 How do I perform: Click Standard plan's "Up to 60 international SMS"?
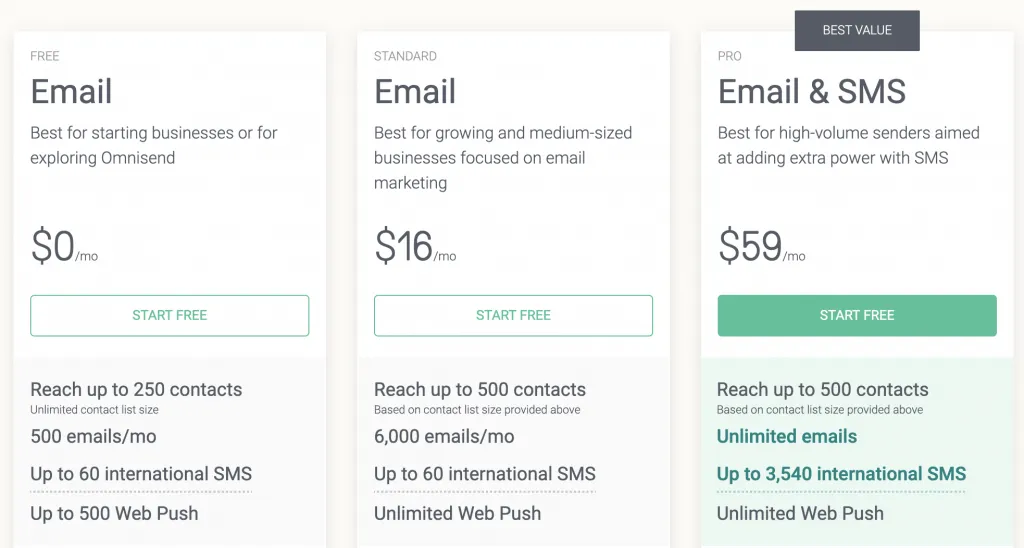click(x=485, y=474)
